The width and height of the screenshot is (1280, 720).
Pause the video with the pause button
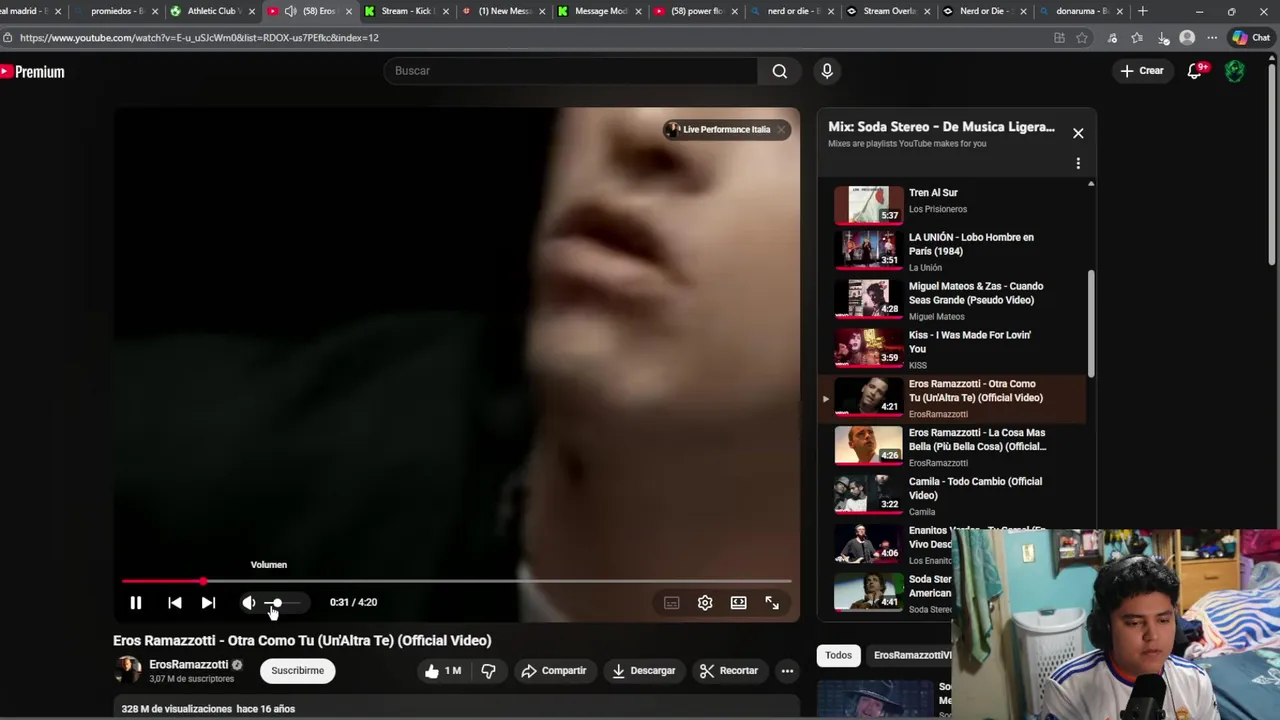pos(136,603)
